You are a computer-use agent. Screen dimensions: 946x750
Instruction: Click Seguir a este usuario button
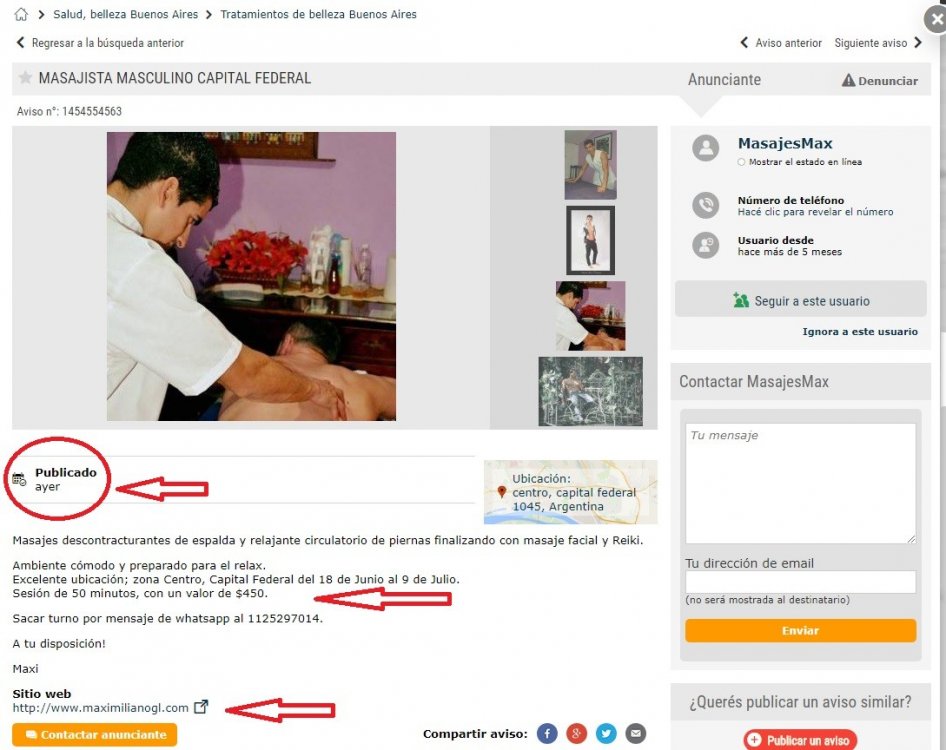click(x=801, y=300)
